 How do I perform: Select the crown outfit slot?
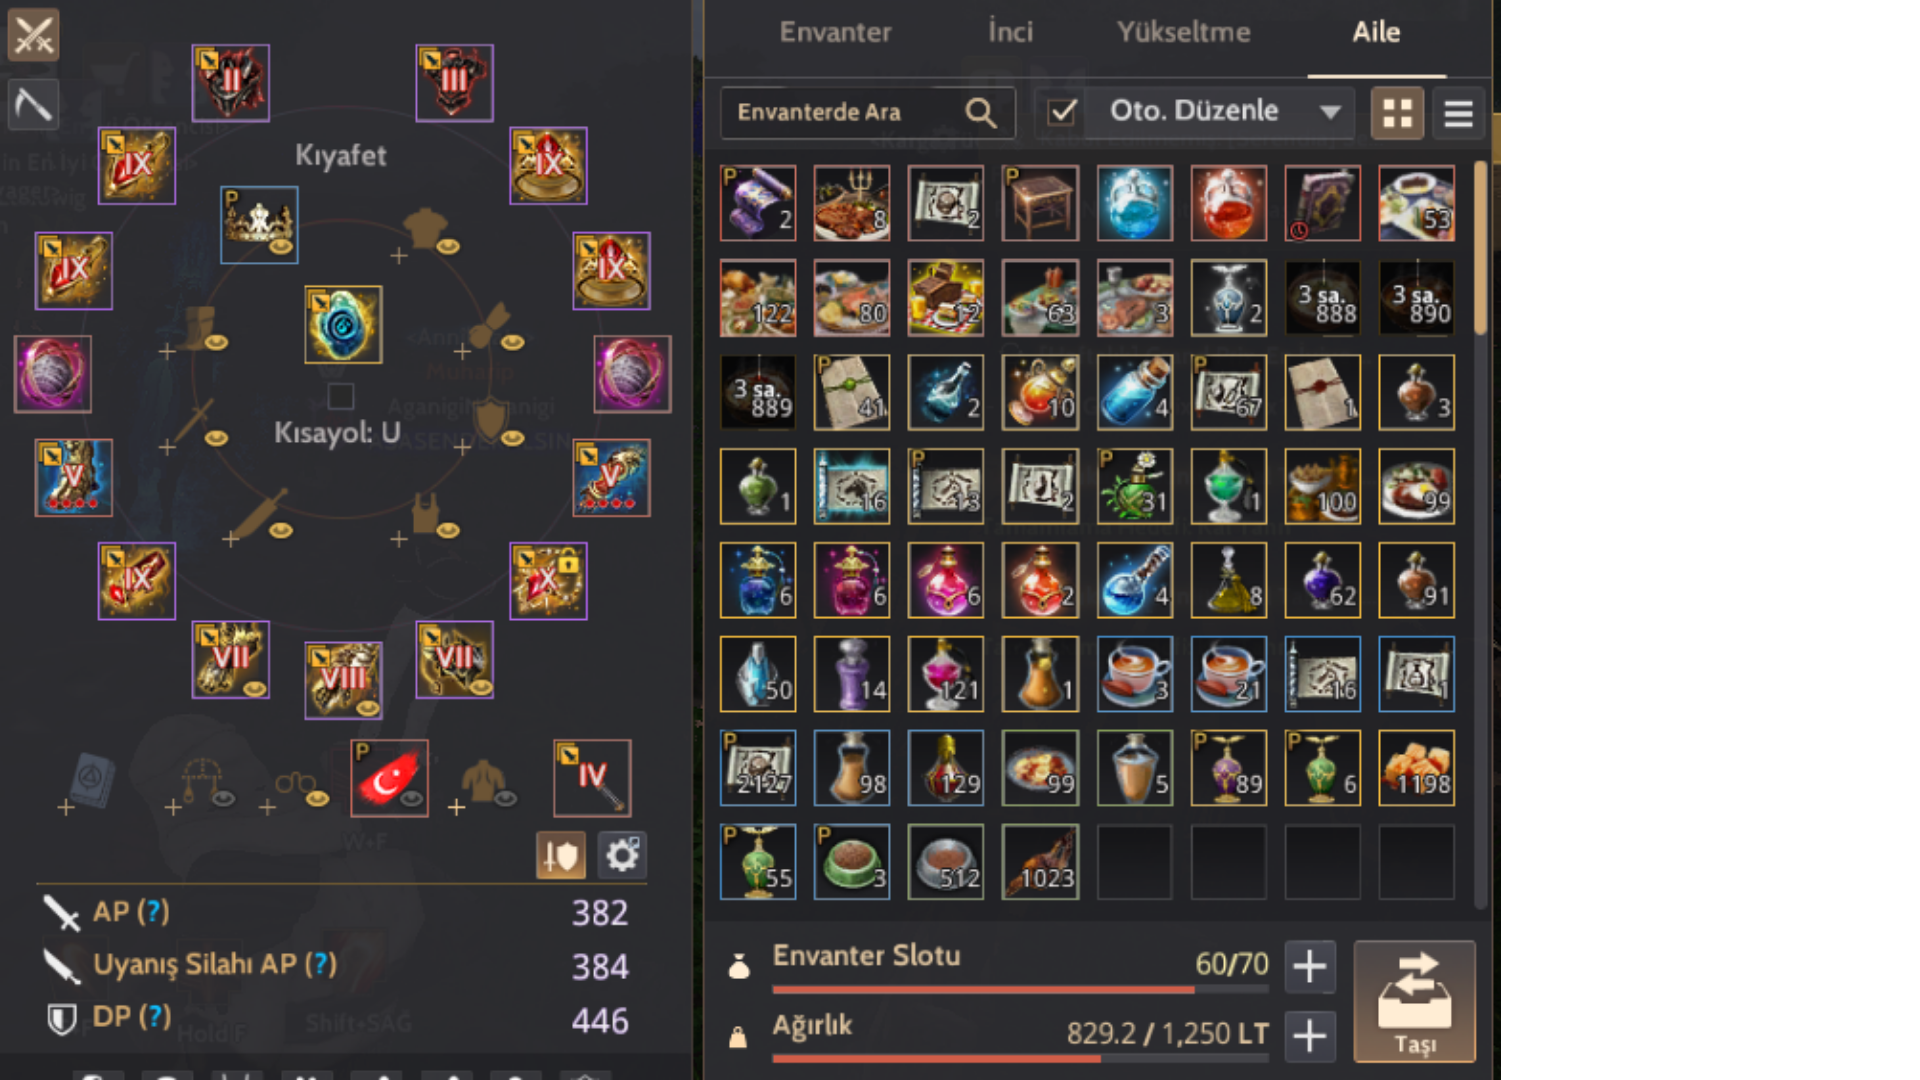[259, 225]
